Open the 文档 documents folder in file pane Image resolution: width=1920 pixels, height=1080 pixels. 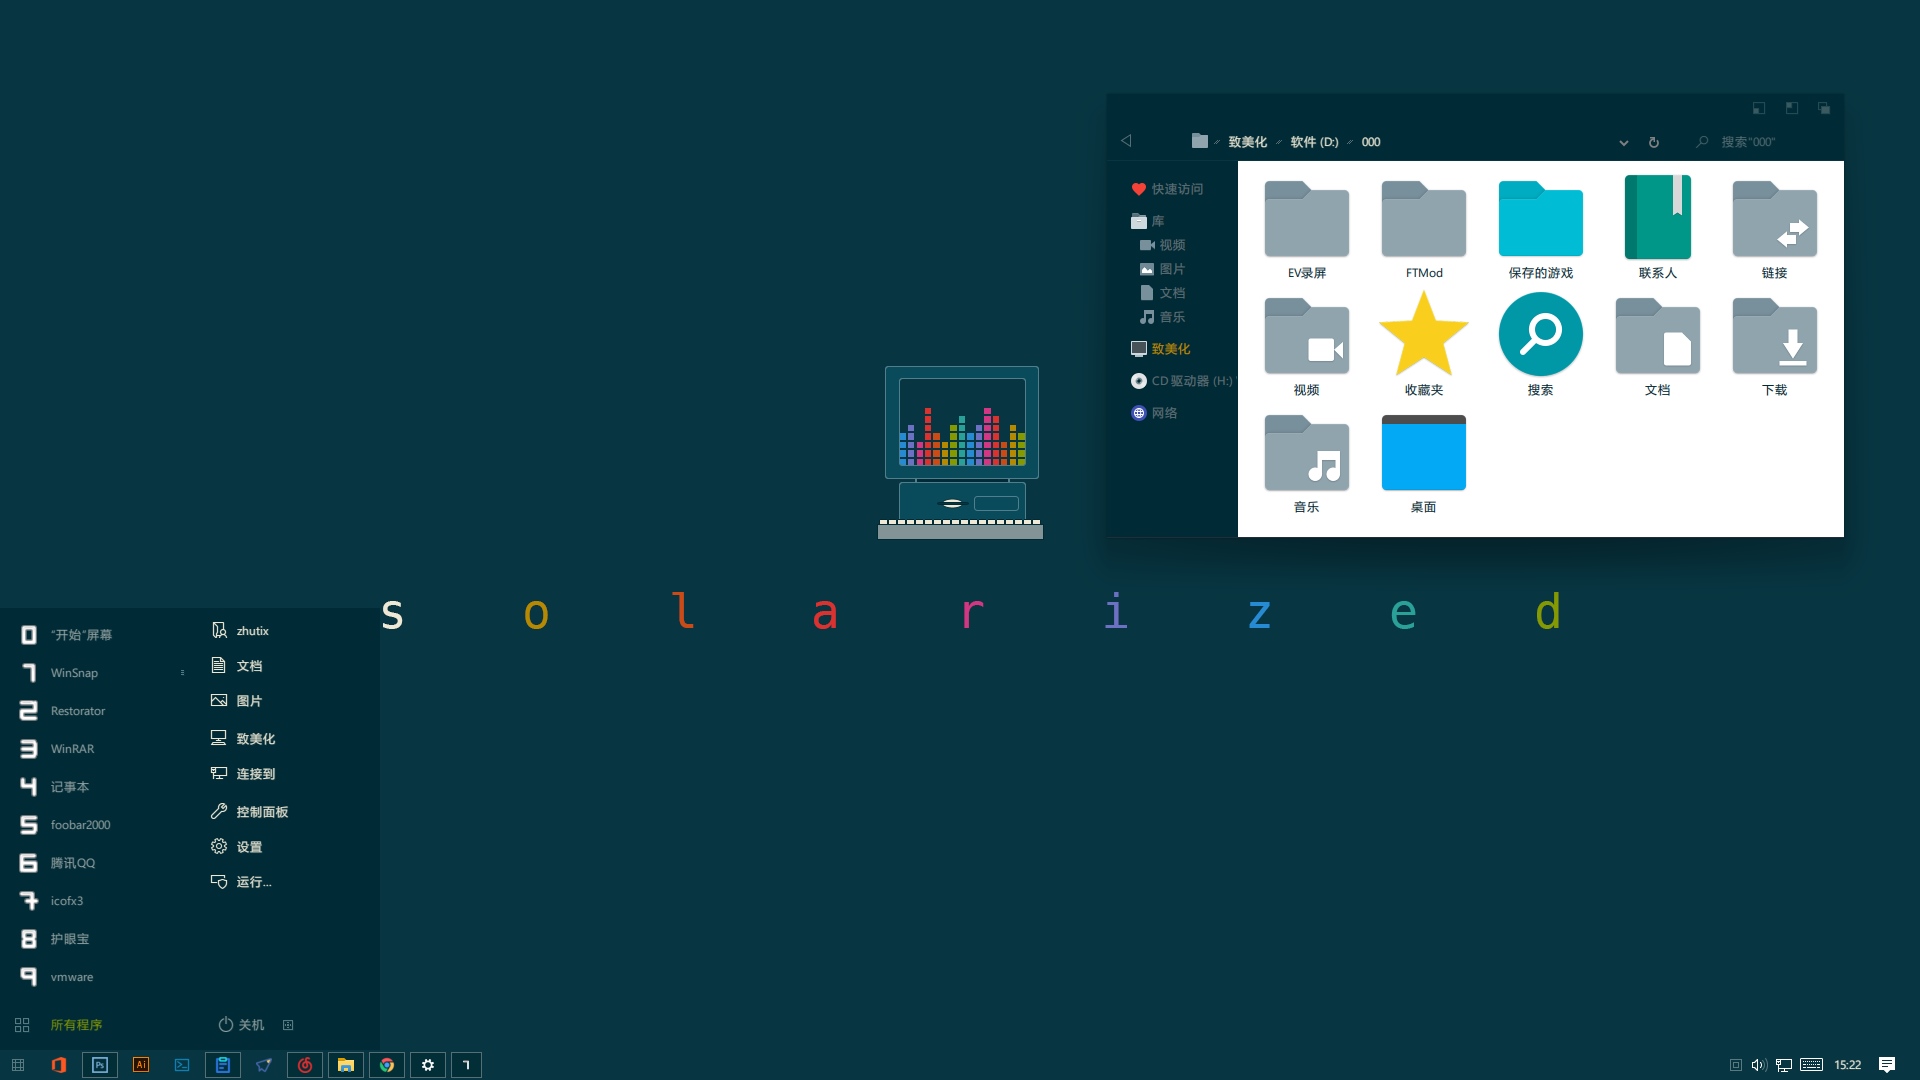1657,346
